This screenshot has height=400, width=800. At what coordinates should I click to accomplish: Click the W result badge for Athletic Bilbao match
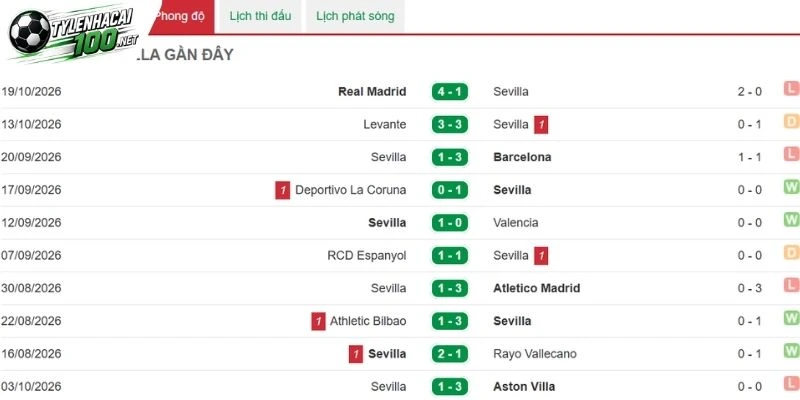tap(791, 318)
